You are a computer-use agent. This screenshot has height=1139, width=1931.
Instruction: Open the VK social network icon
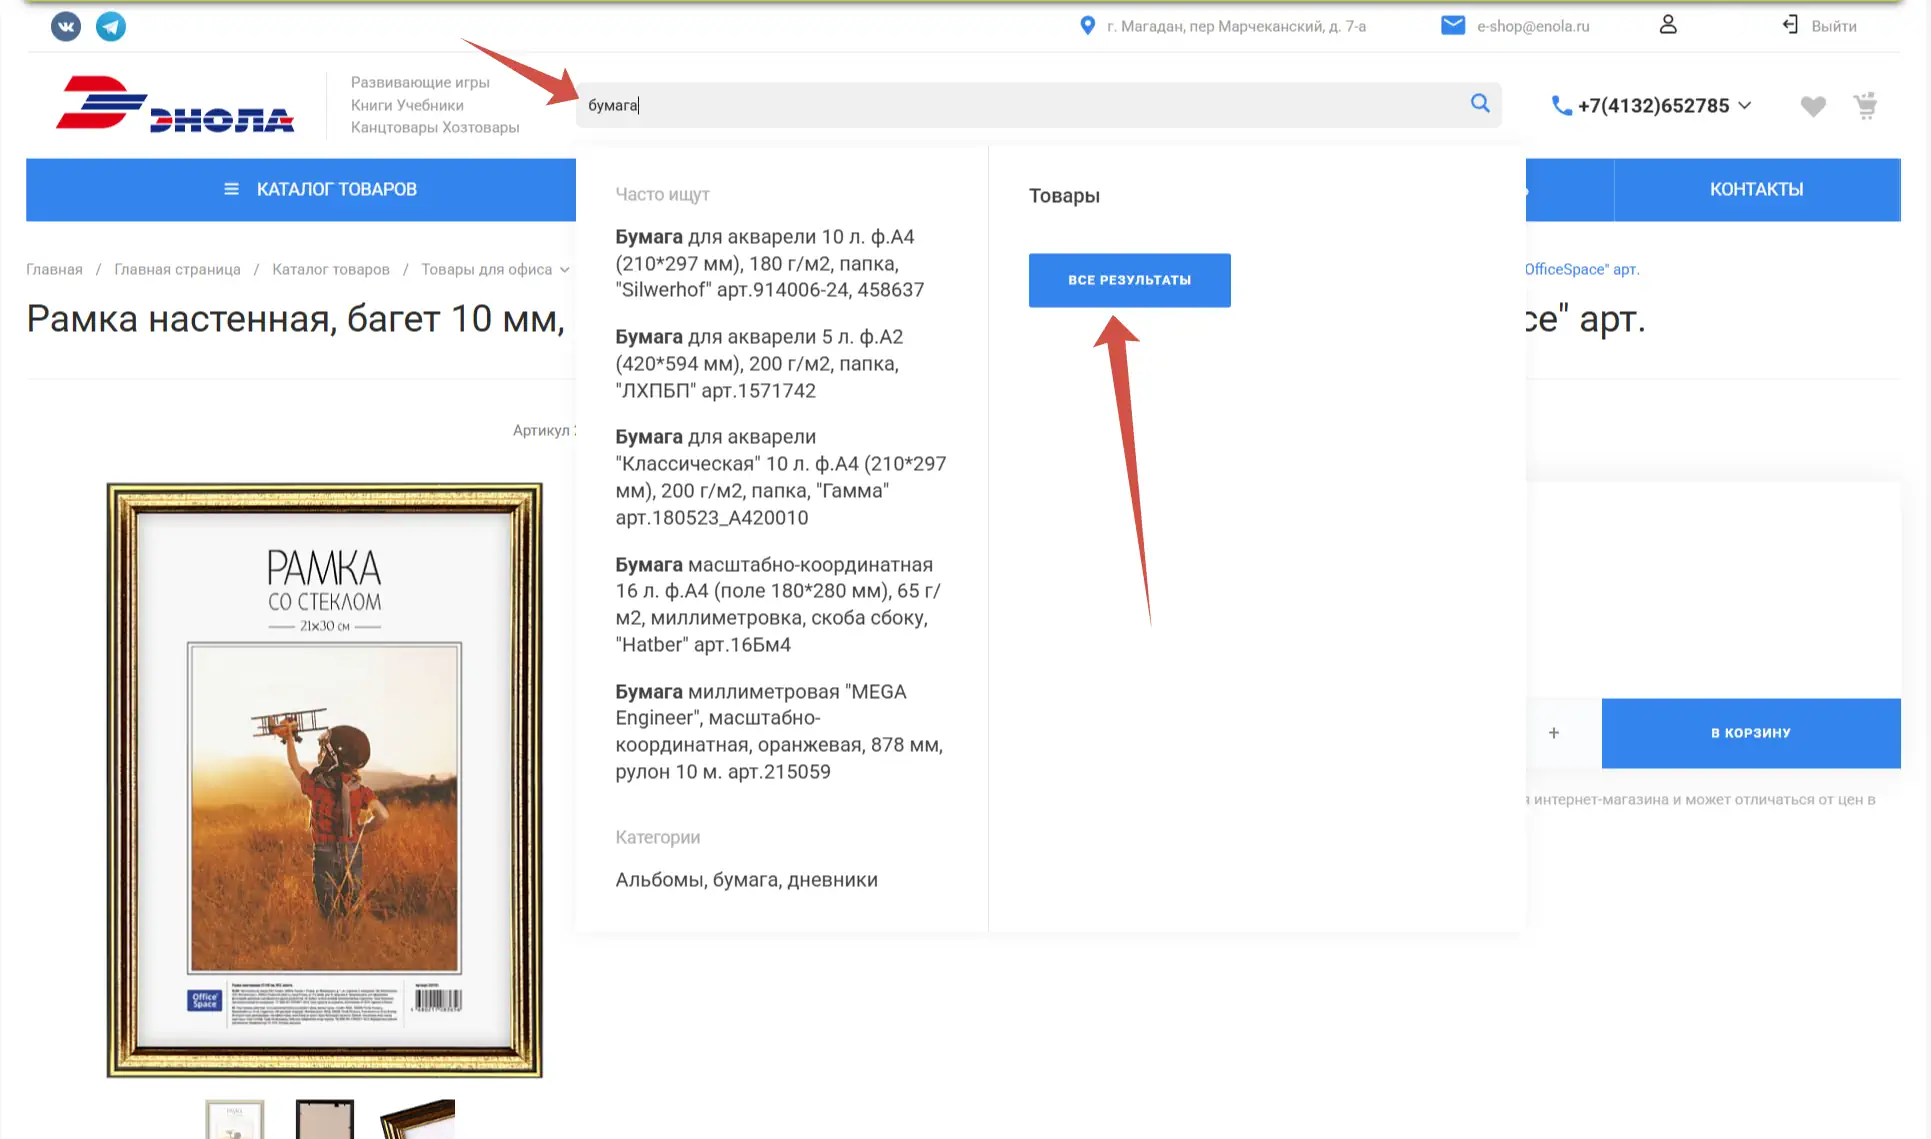pos(66,26)
